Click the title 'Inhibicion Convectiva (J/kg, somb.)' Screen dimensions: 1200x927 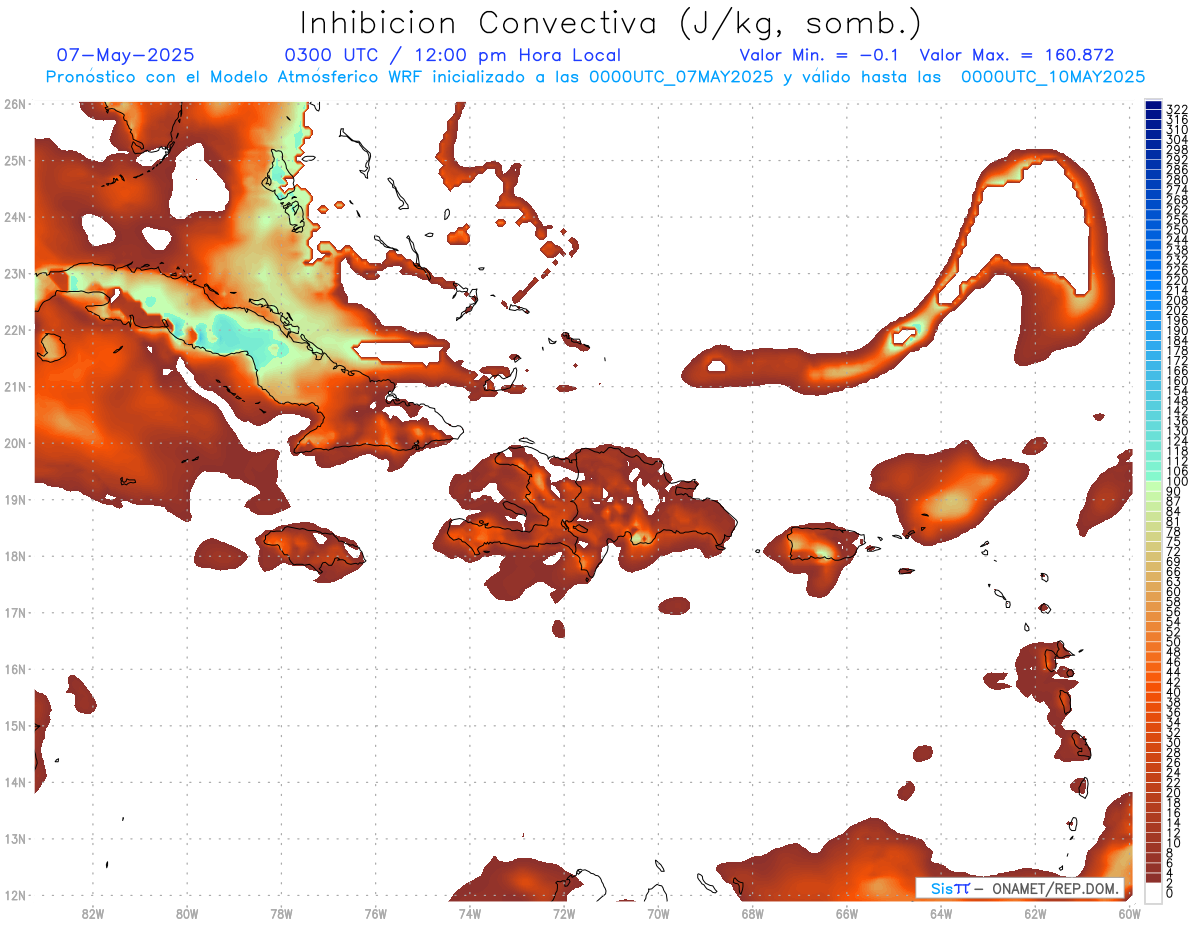tap(611, 23)
